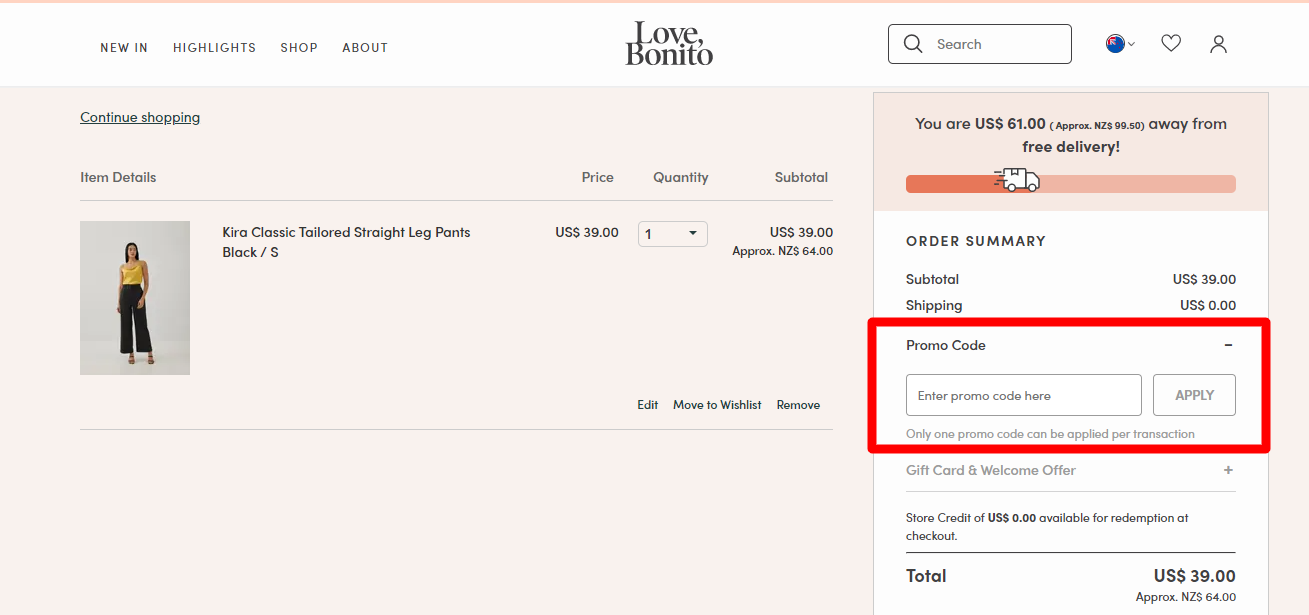Click the Store Credit notice text
1309x615 pixels.
point(1047,527)
